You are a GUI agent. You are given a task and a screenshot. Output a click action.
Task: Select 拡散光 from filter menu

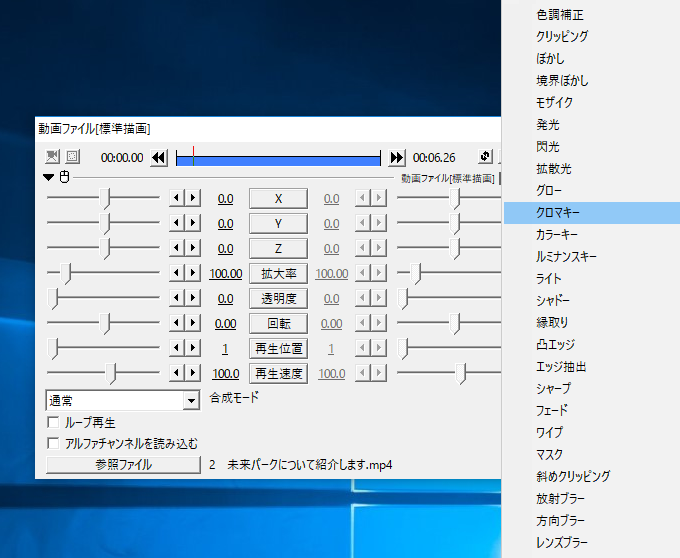pyautogui.click(x=590, y=169)
